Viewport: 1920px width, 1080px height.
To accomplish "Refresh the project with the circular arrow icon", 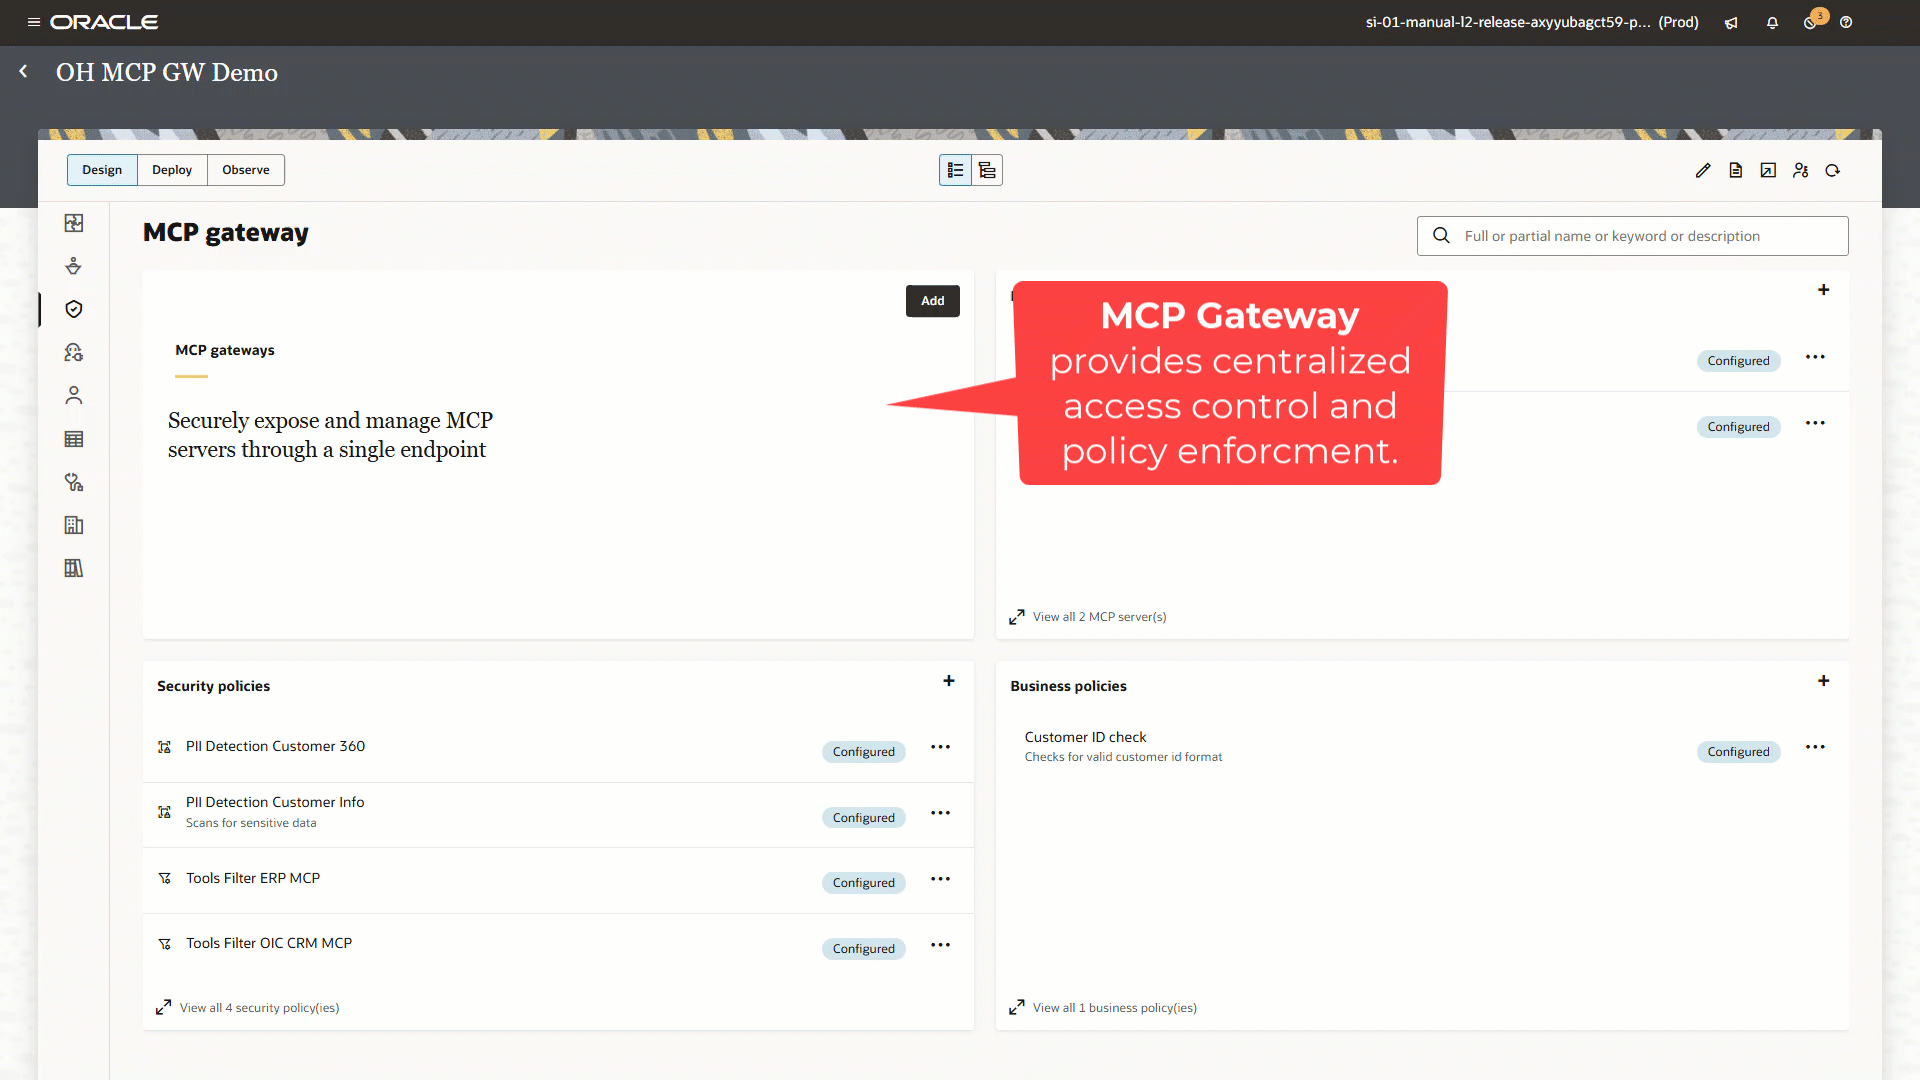I will 1833,171.
